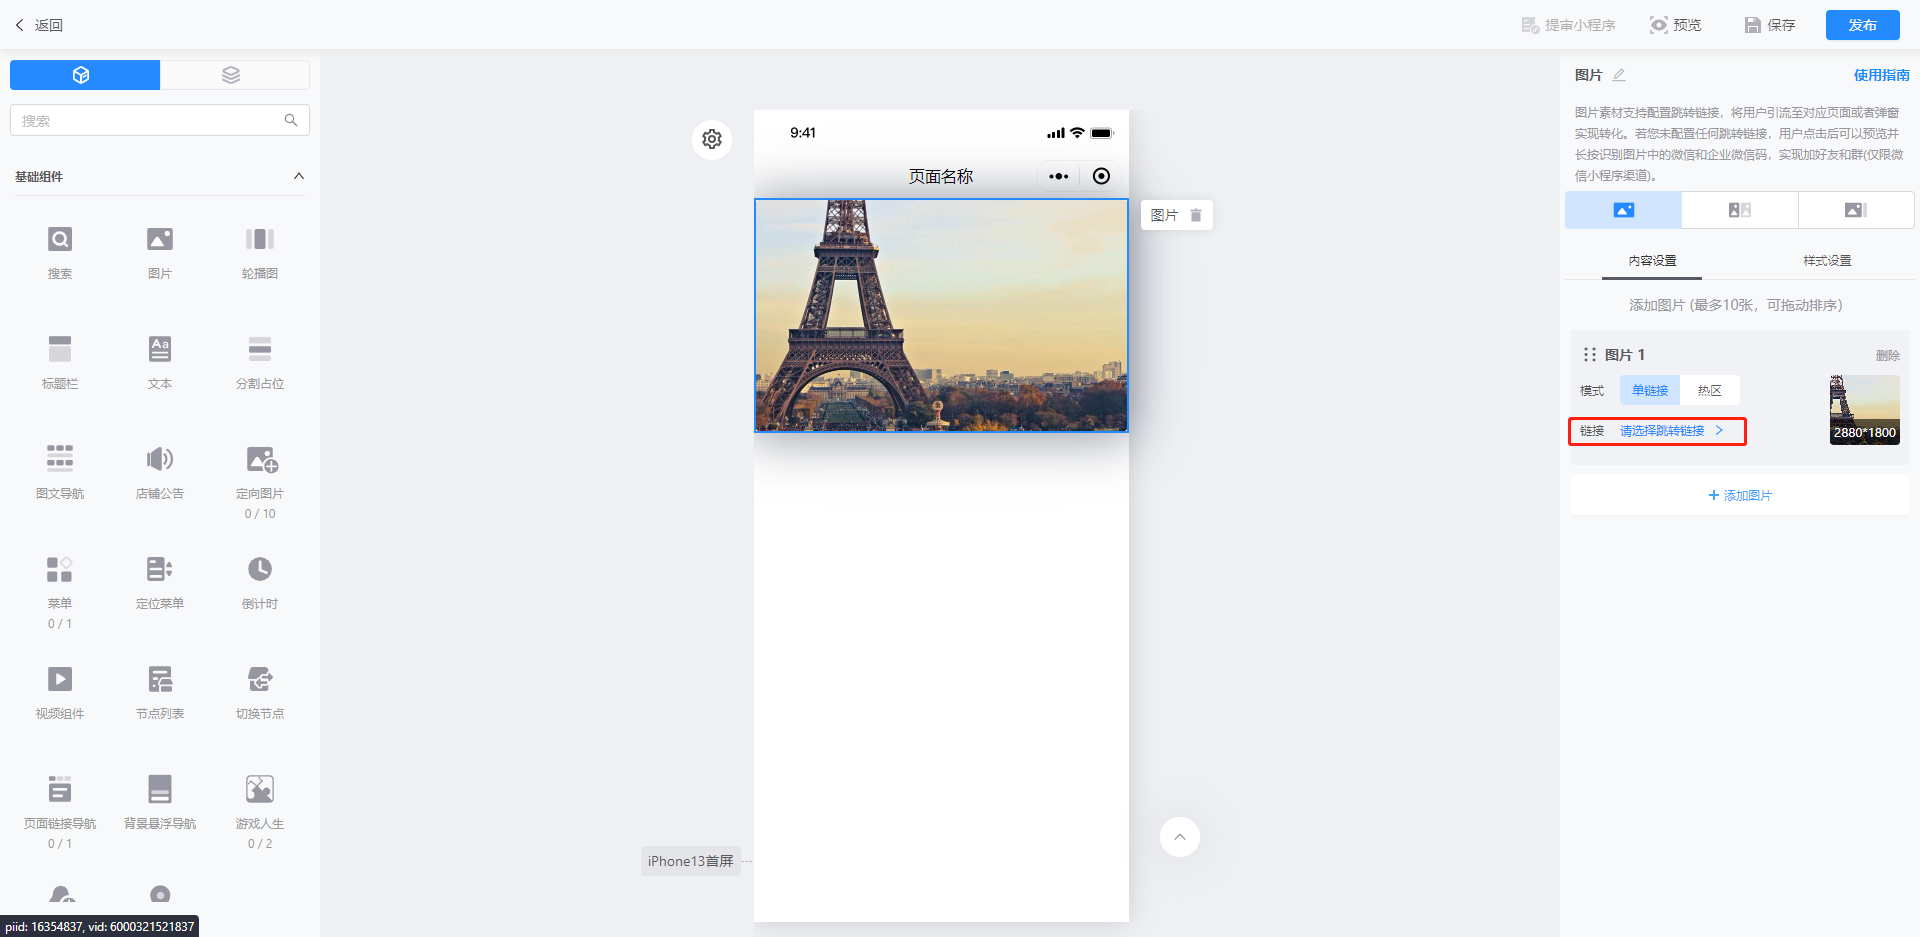1920x937 pixels.
Task: Select the side-scrolling image layout option
Action: tap(1856, 210)
